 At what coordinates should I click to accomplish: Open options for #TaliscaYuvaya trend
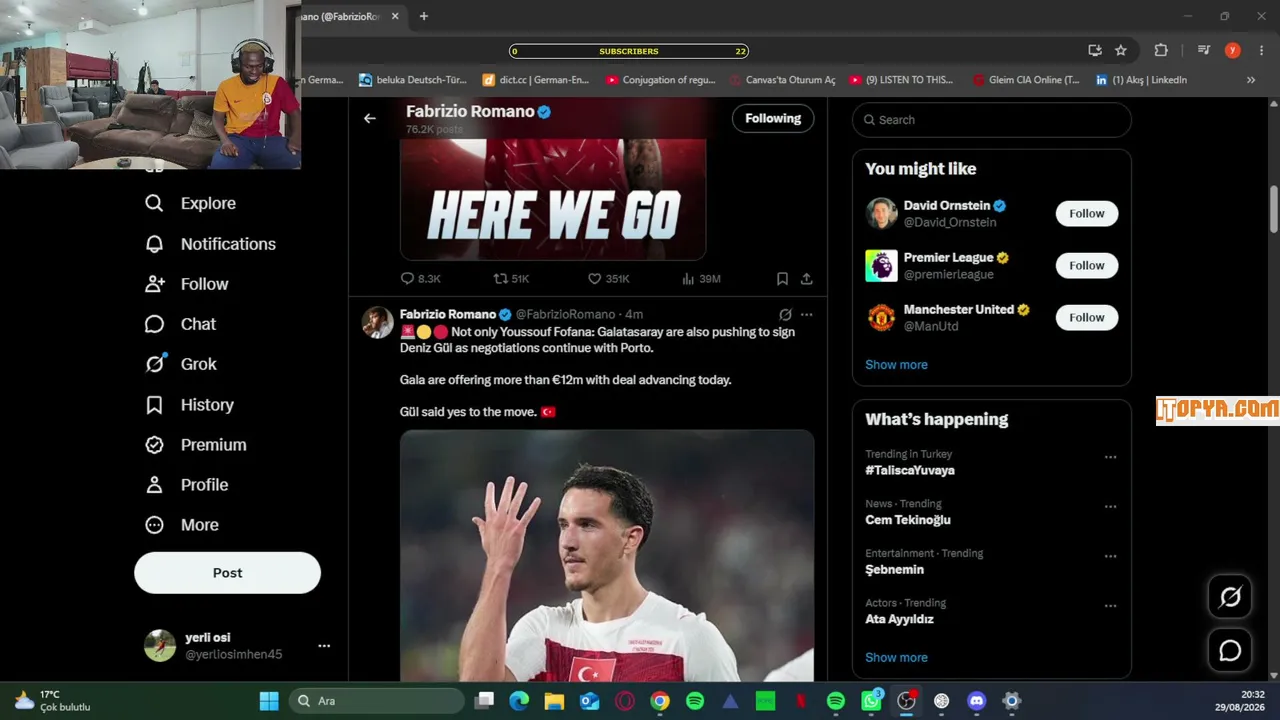(x=1110, y=457)
